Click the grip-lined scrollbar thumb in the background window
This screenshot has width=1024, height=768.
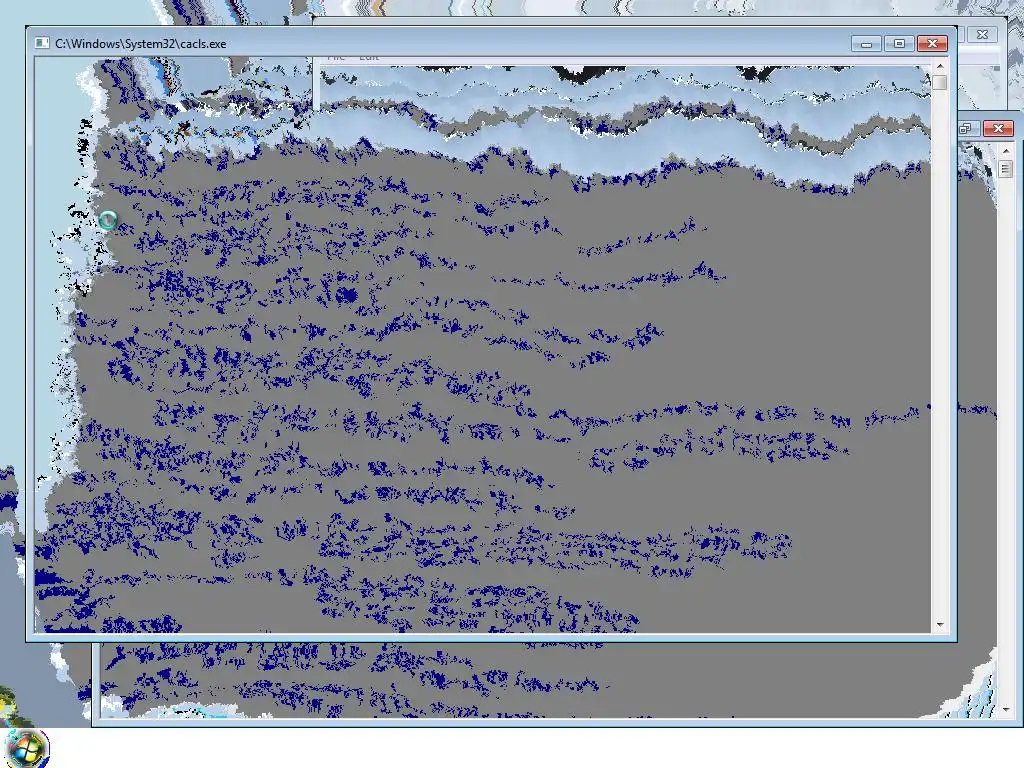(1006, 169)
